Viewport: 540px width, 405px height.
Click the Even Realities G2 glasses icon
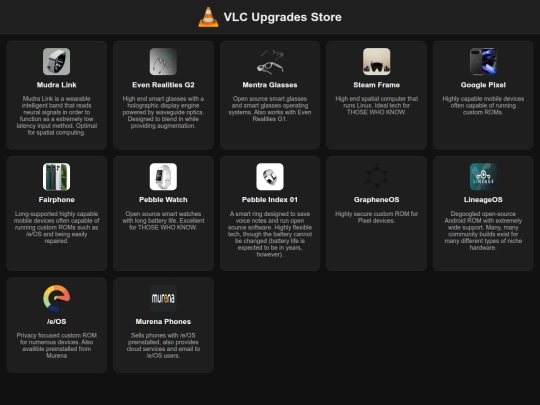163,62
